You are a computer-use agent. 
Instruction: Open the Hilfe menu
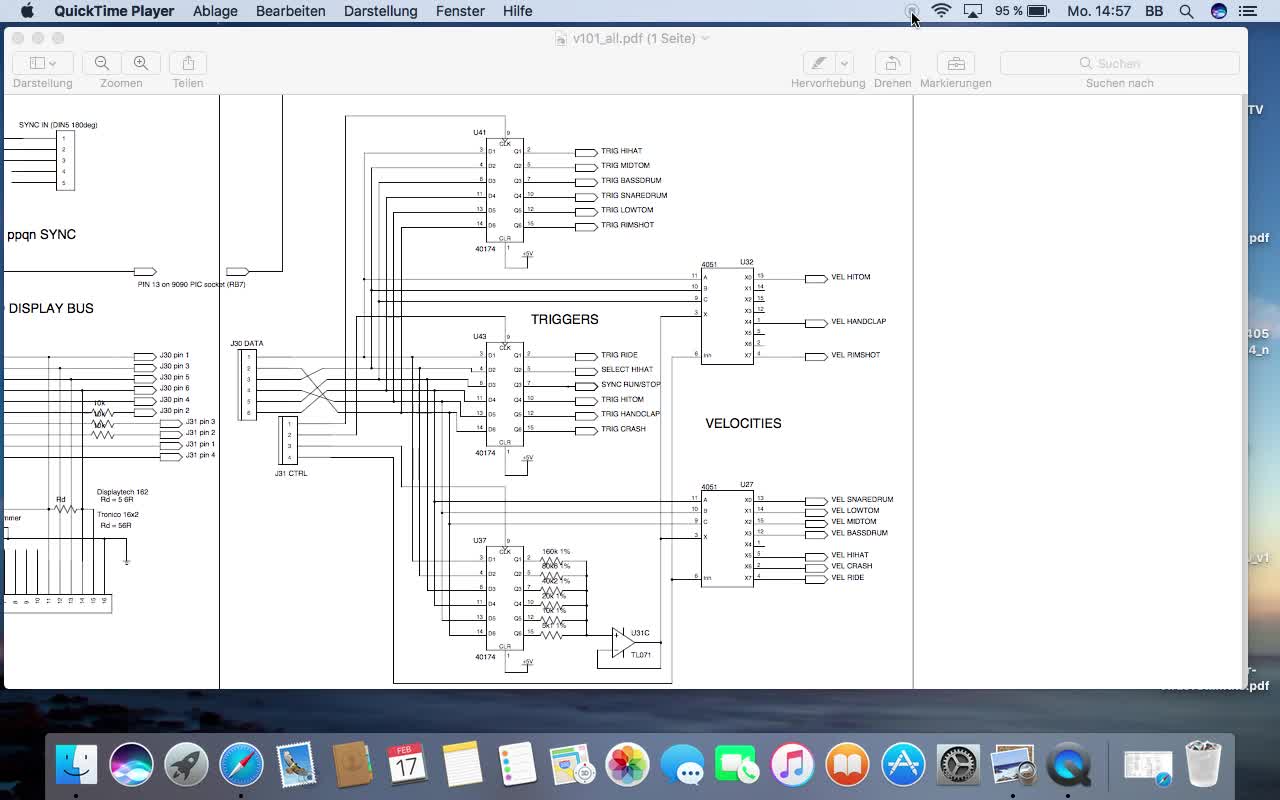click(x=517, y=11)
